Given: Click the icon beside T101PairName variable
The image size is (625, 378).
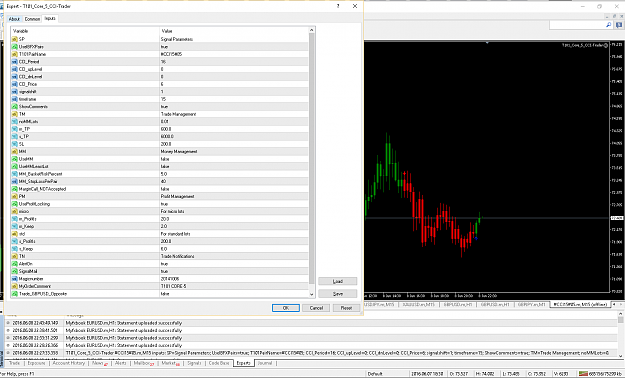Looking at the screenshot, I should tap(15, 54).
